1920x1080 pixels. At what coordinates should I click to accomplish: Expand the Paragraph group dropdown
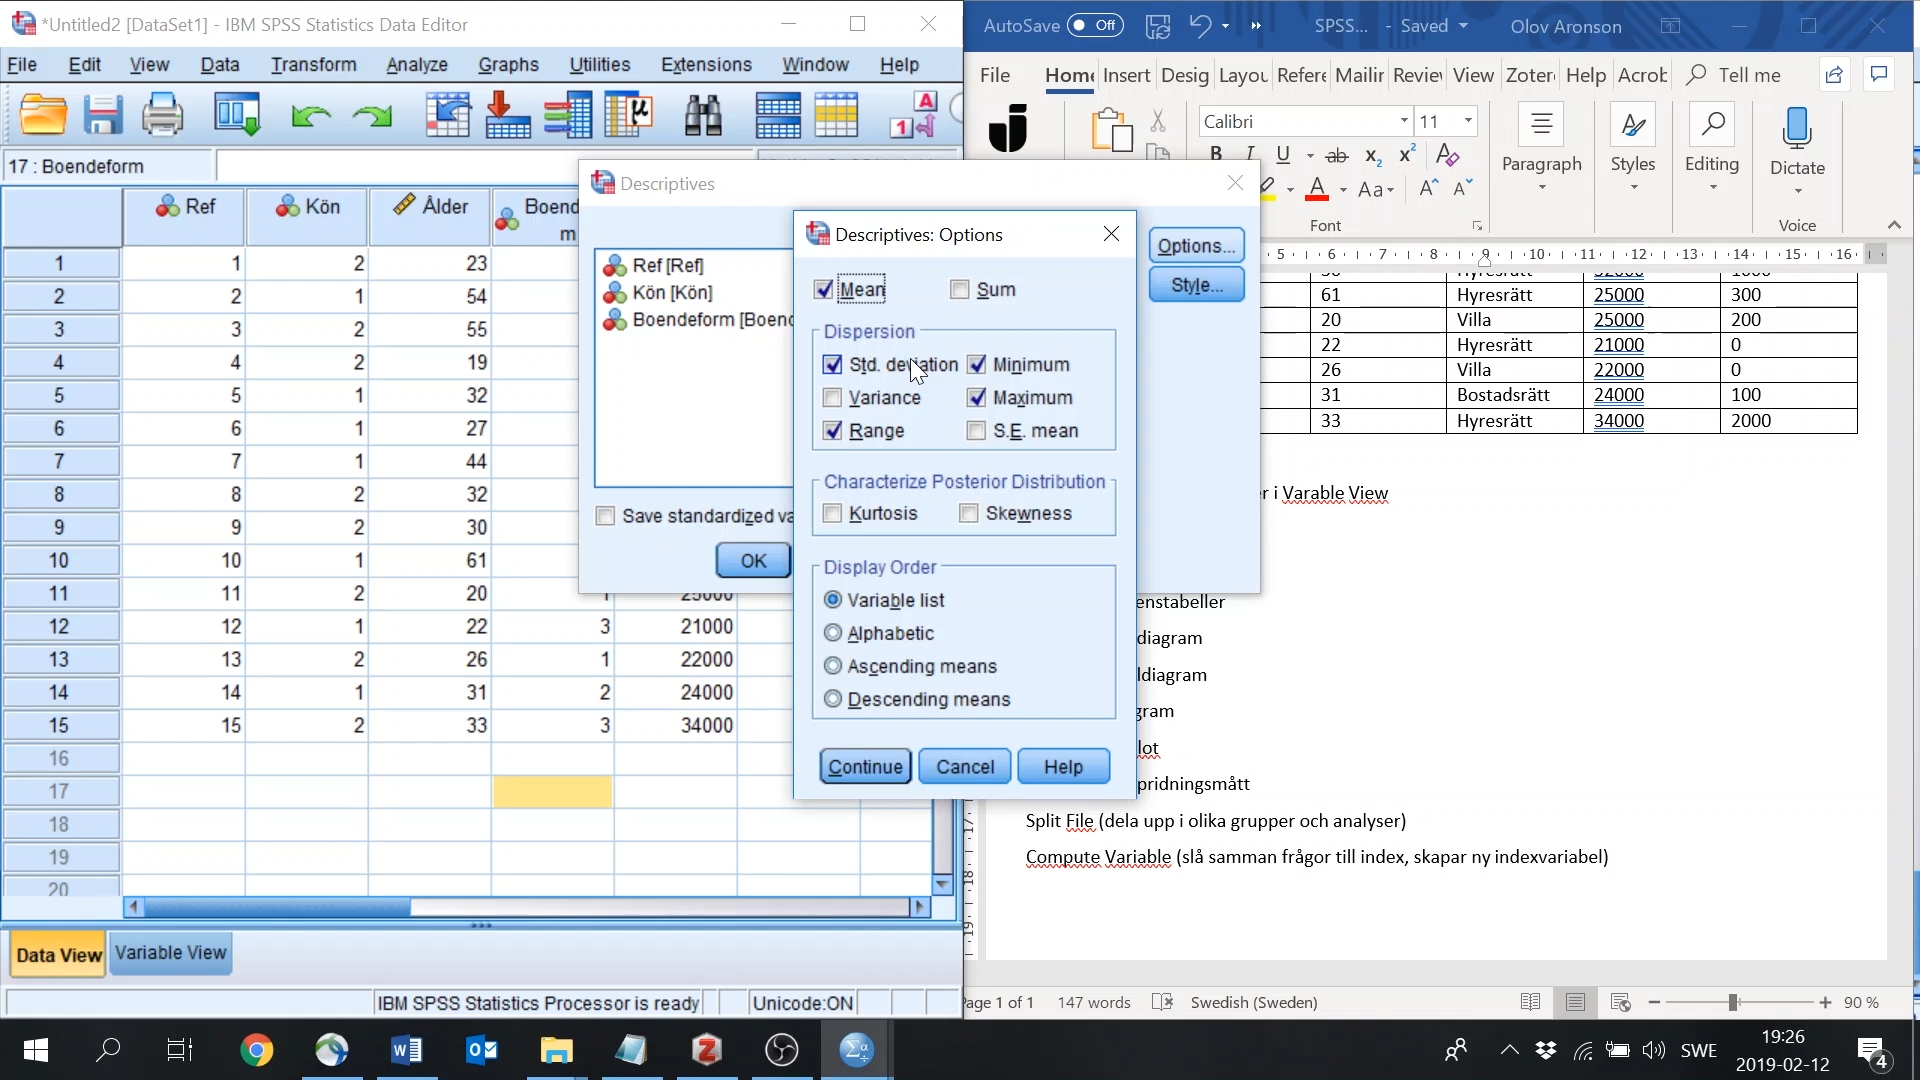(x=1541, y=189)
